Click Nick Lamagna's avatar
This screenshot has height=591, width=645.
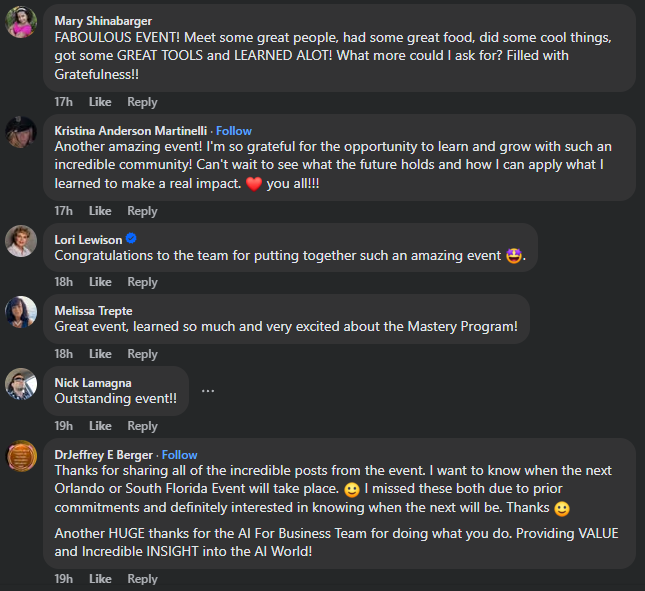coord(21,384)
